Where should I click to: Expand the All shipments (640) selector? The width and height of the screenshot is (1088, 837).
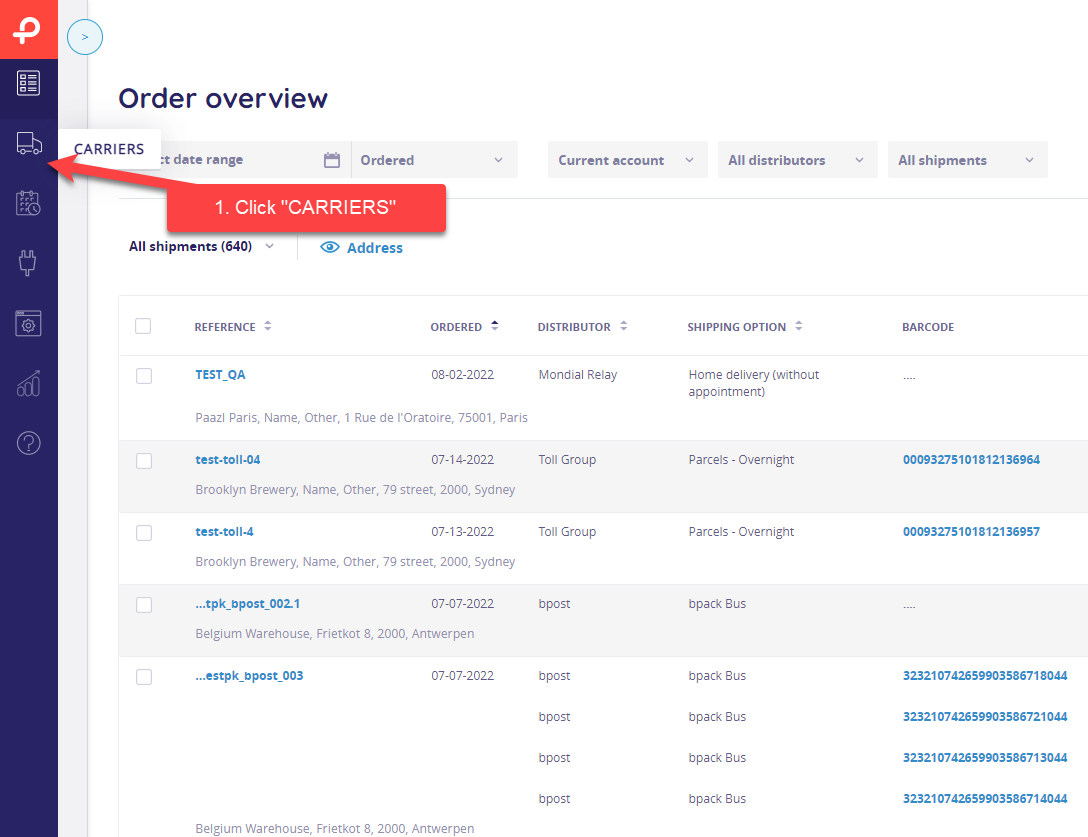[x=201, y=246]
